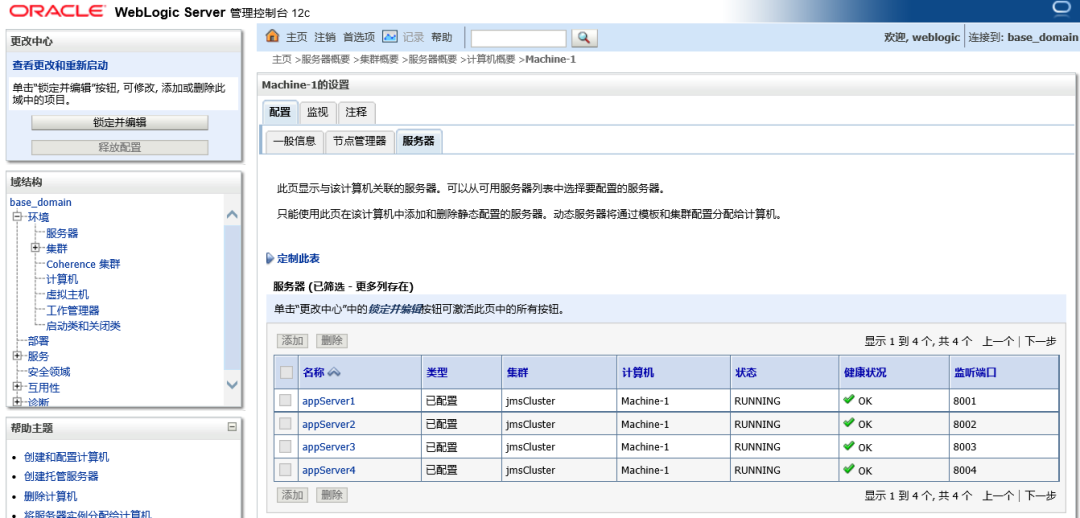Click the magnifier search button
The height and width of the screenshot is (518, 1080).
pyautogui.click(x=584, y=38)
